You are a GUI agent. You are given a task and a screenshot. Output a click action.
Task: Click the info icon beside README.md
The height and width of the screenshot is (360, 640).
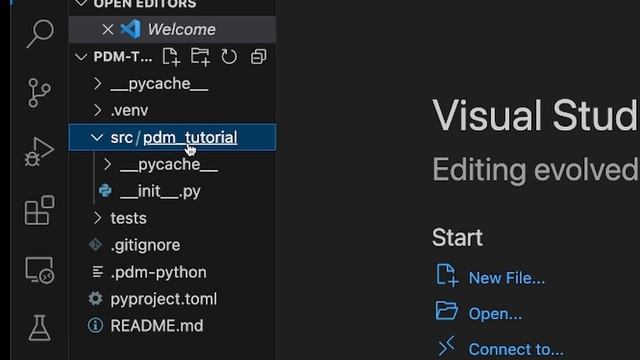click(96, 326)
